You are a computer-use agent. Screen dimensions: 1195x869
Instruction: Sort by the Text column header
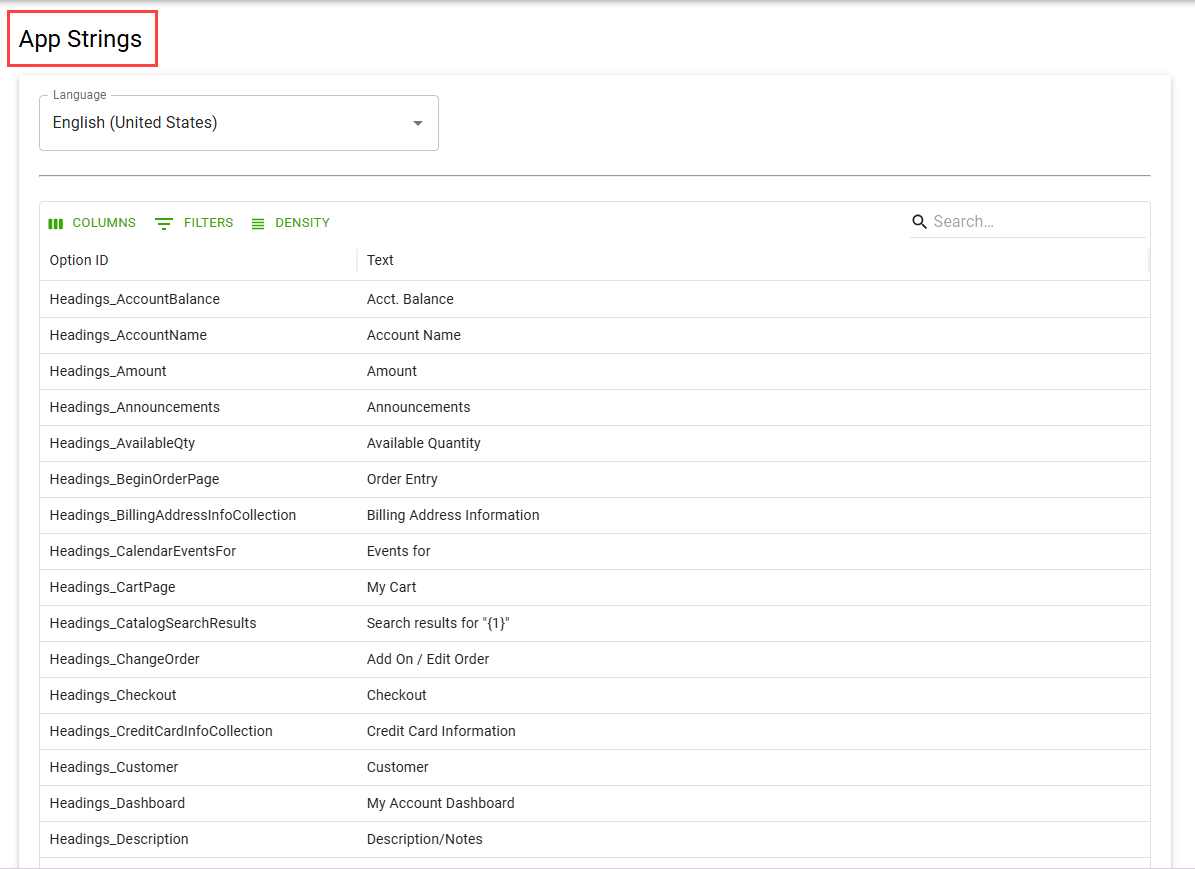(x=380, y=260)
